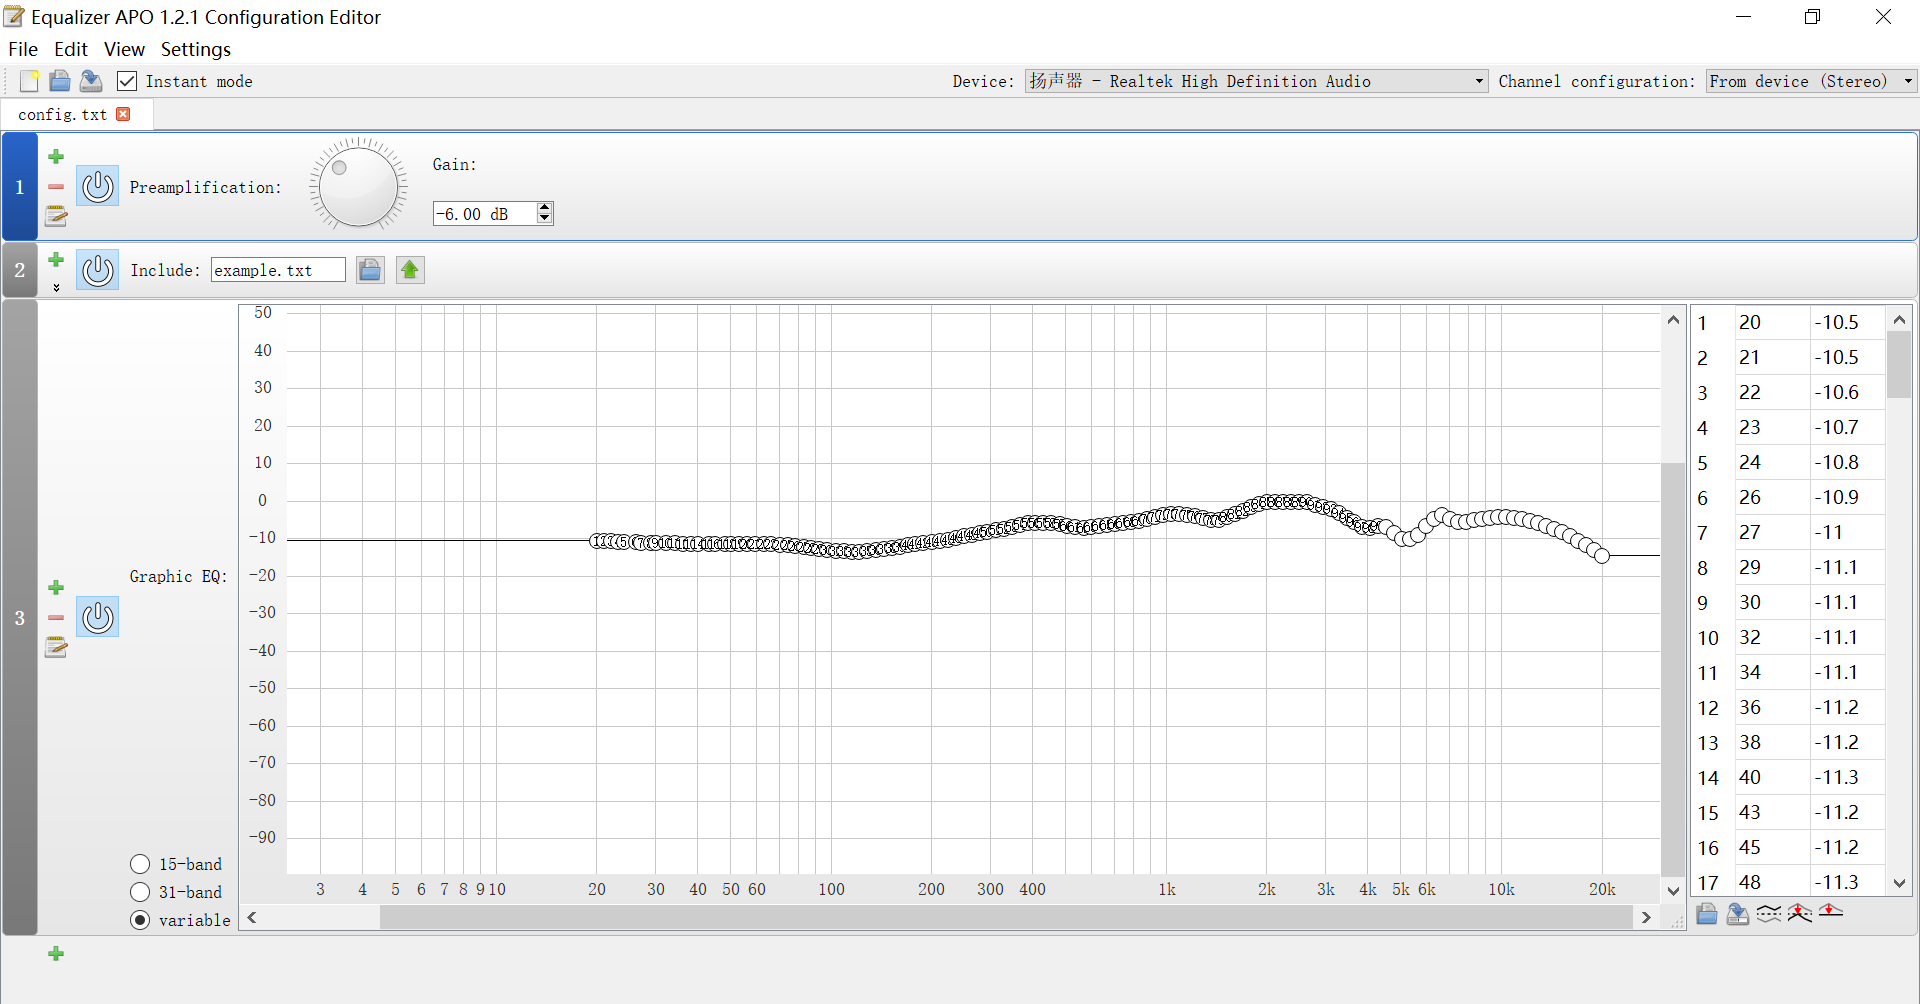Click the graph's horizontal scroll right arrow

point(1646,917)
